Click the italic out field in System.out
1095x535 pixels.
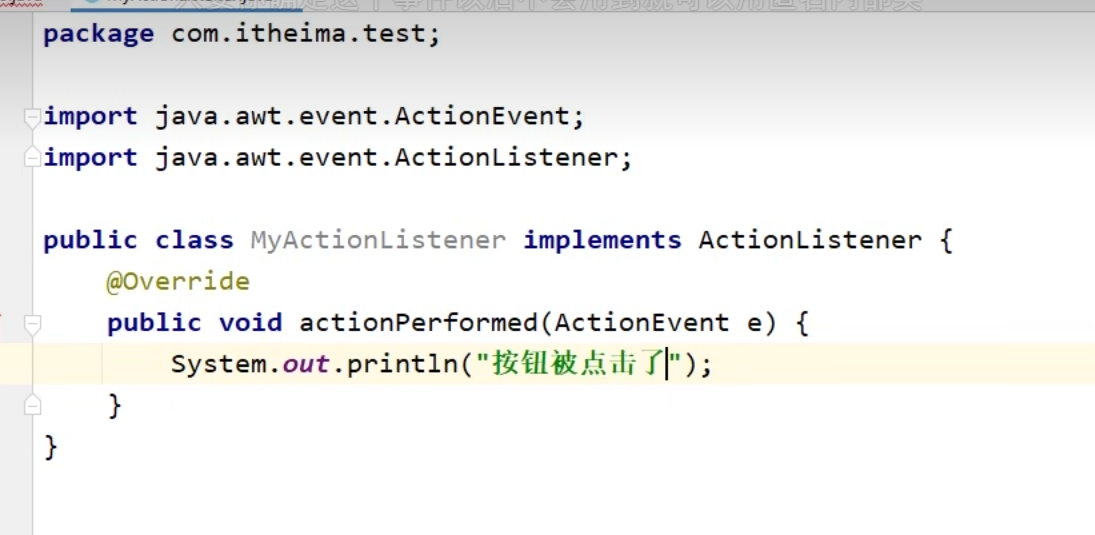pyautogui.click(x=305, y=364)
